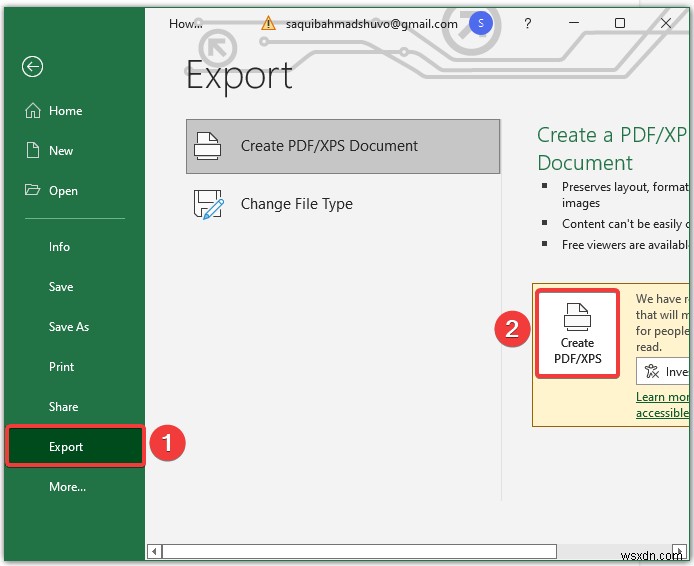Minimize the Excel window
The height and width of the screenshot is (566, 694).
coord(574,23)
